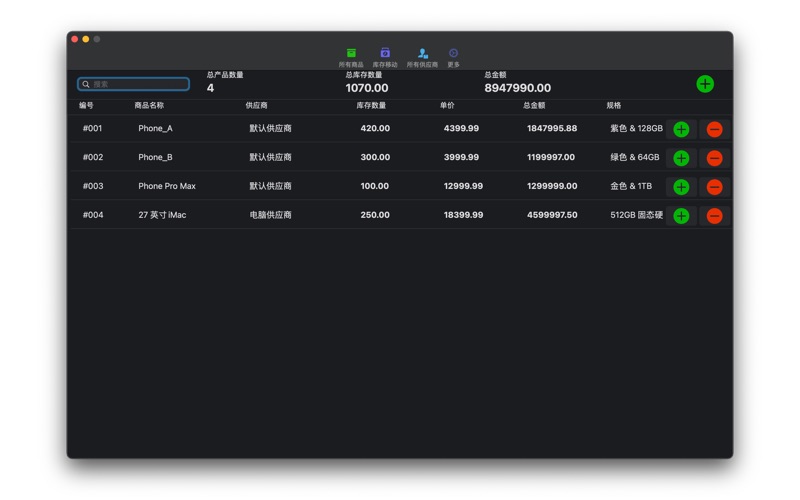The image size is (800, 500).
Task: Click red minus on 27 英寸 iMac row
Action: [714, 216]
